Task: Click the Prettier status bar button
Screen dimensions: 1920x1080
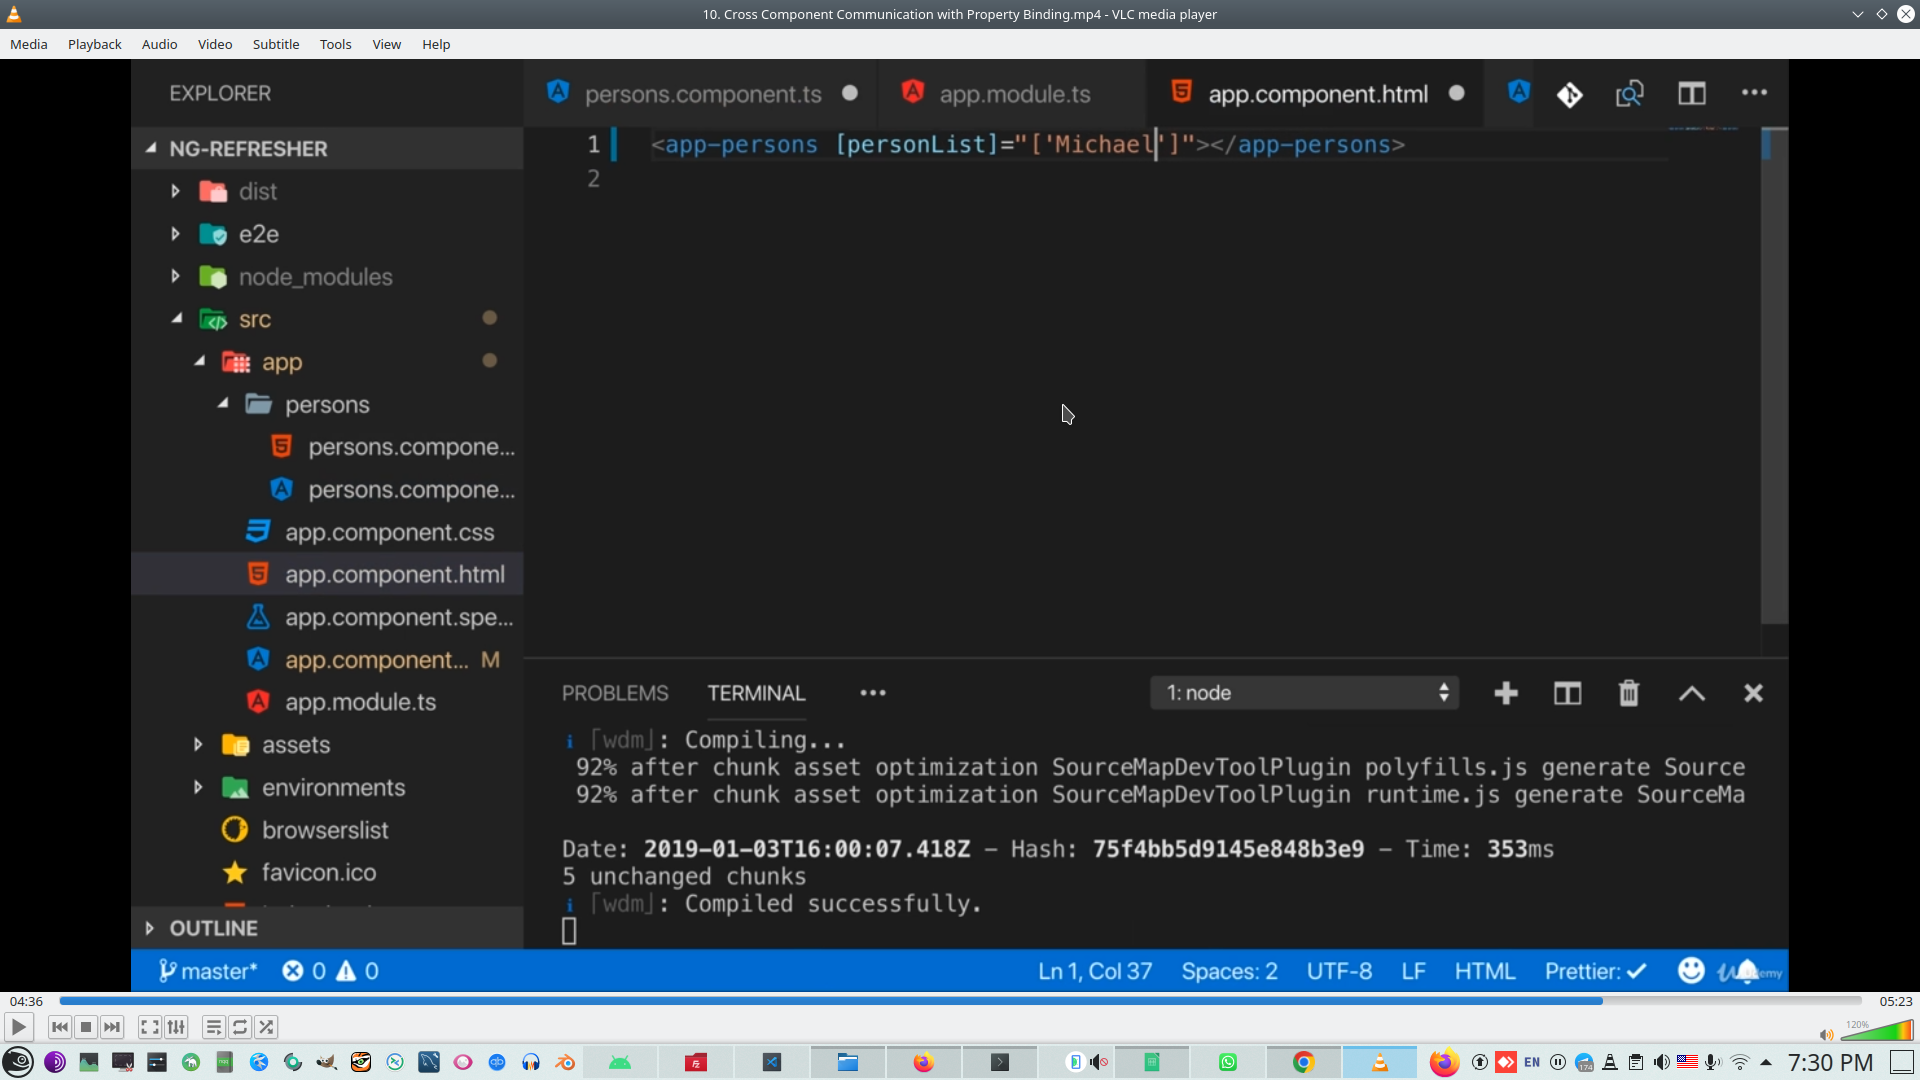Action: coord(1595,971)
